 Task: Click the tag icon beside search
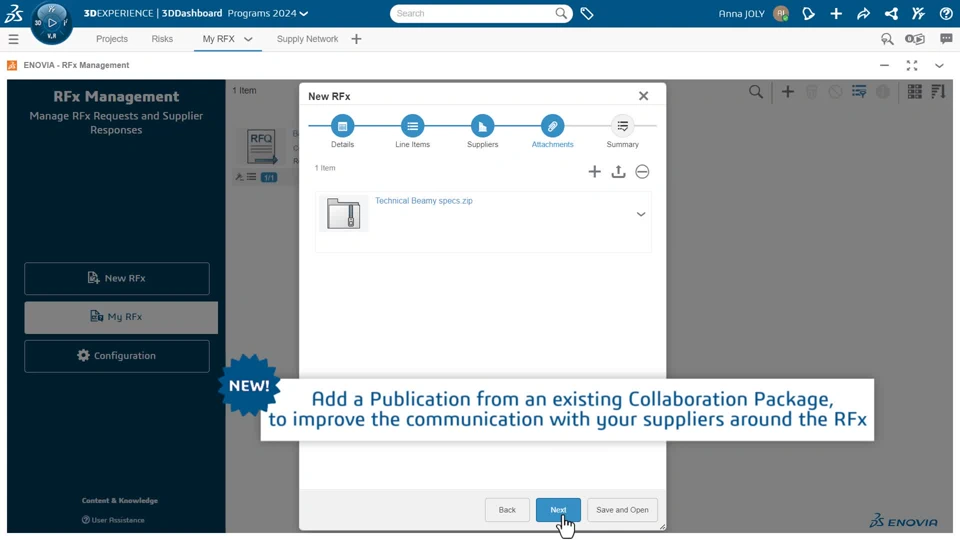[587, 13]
